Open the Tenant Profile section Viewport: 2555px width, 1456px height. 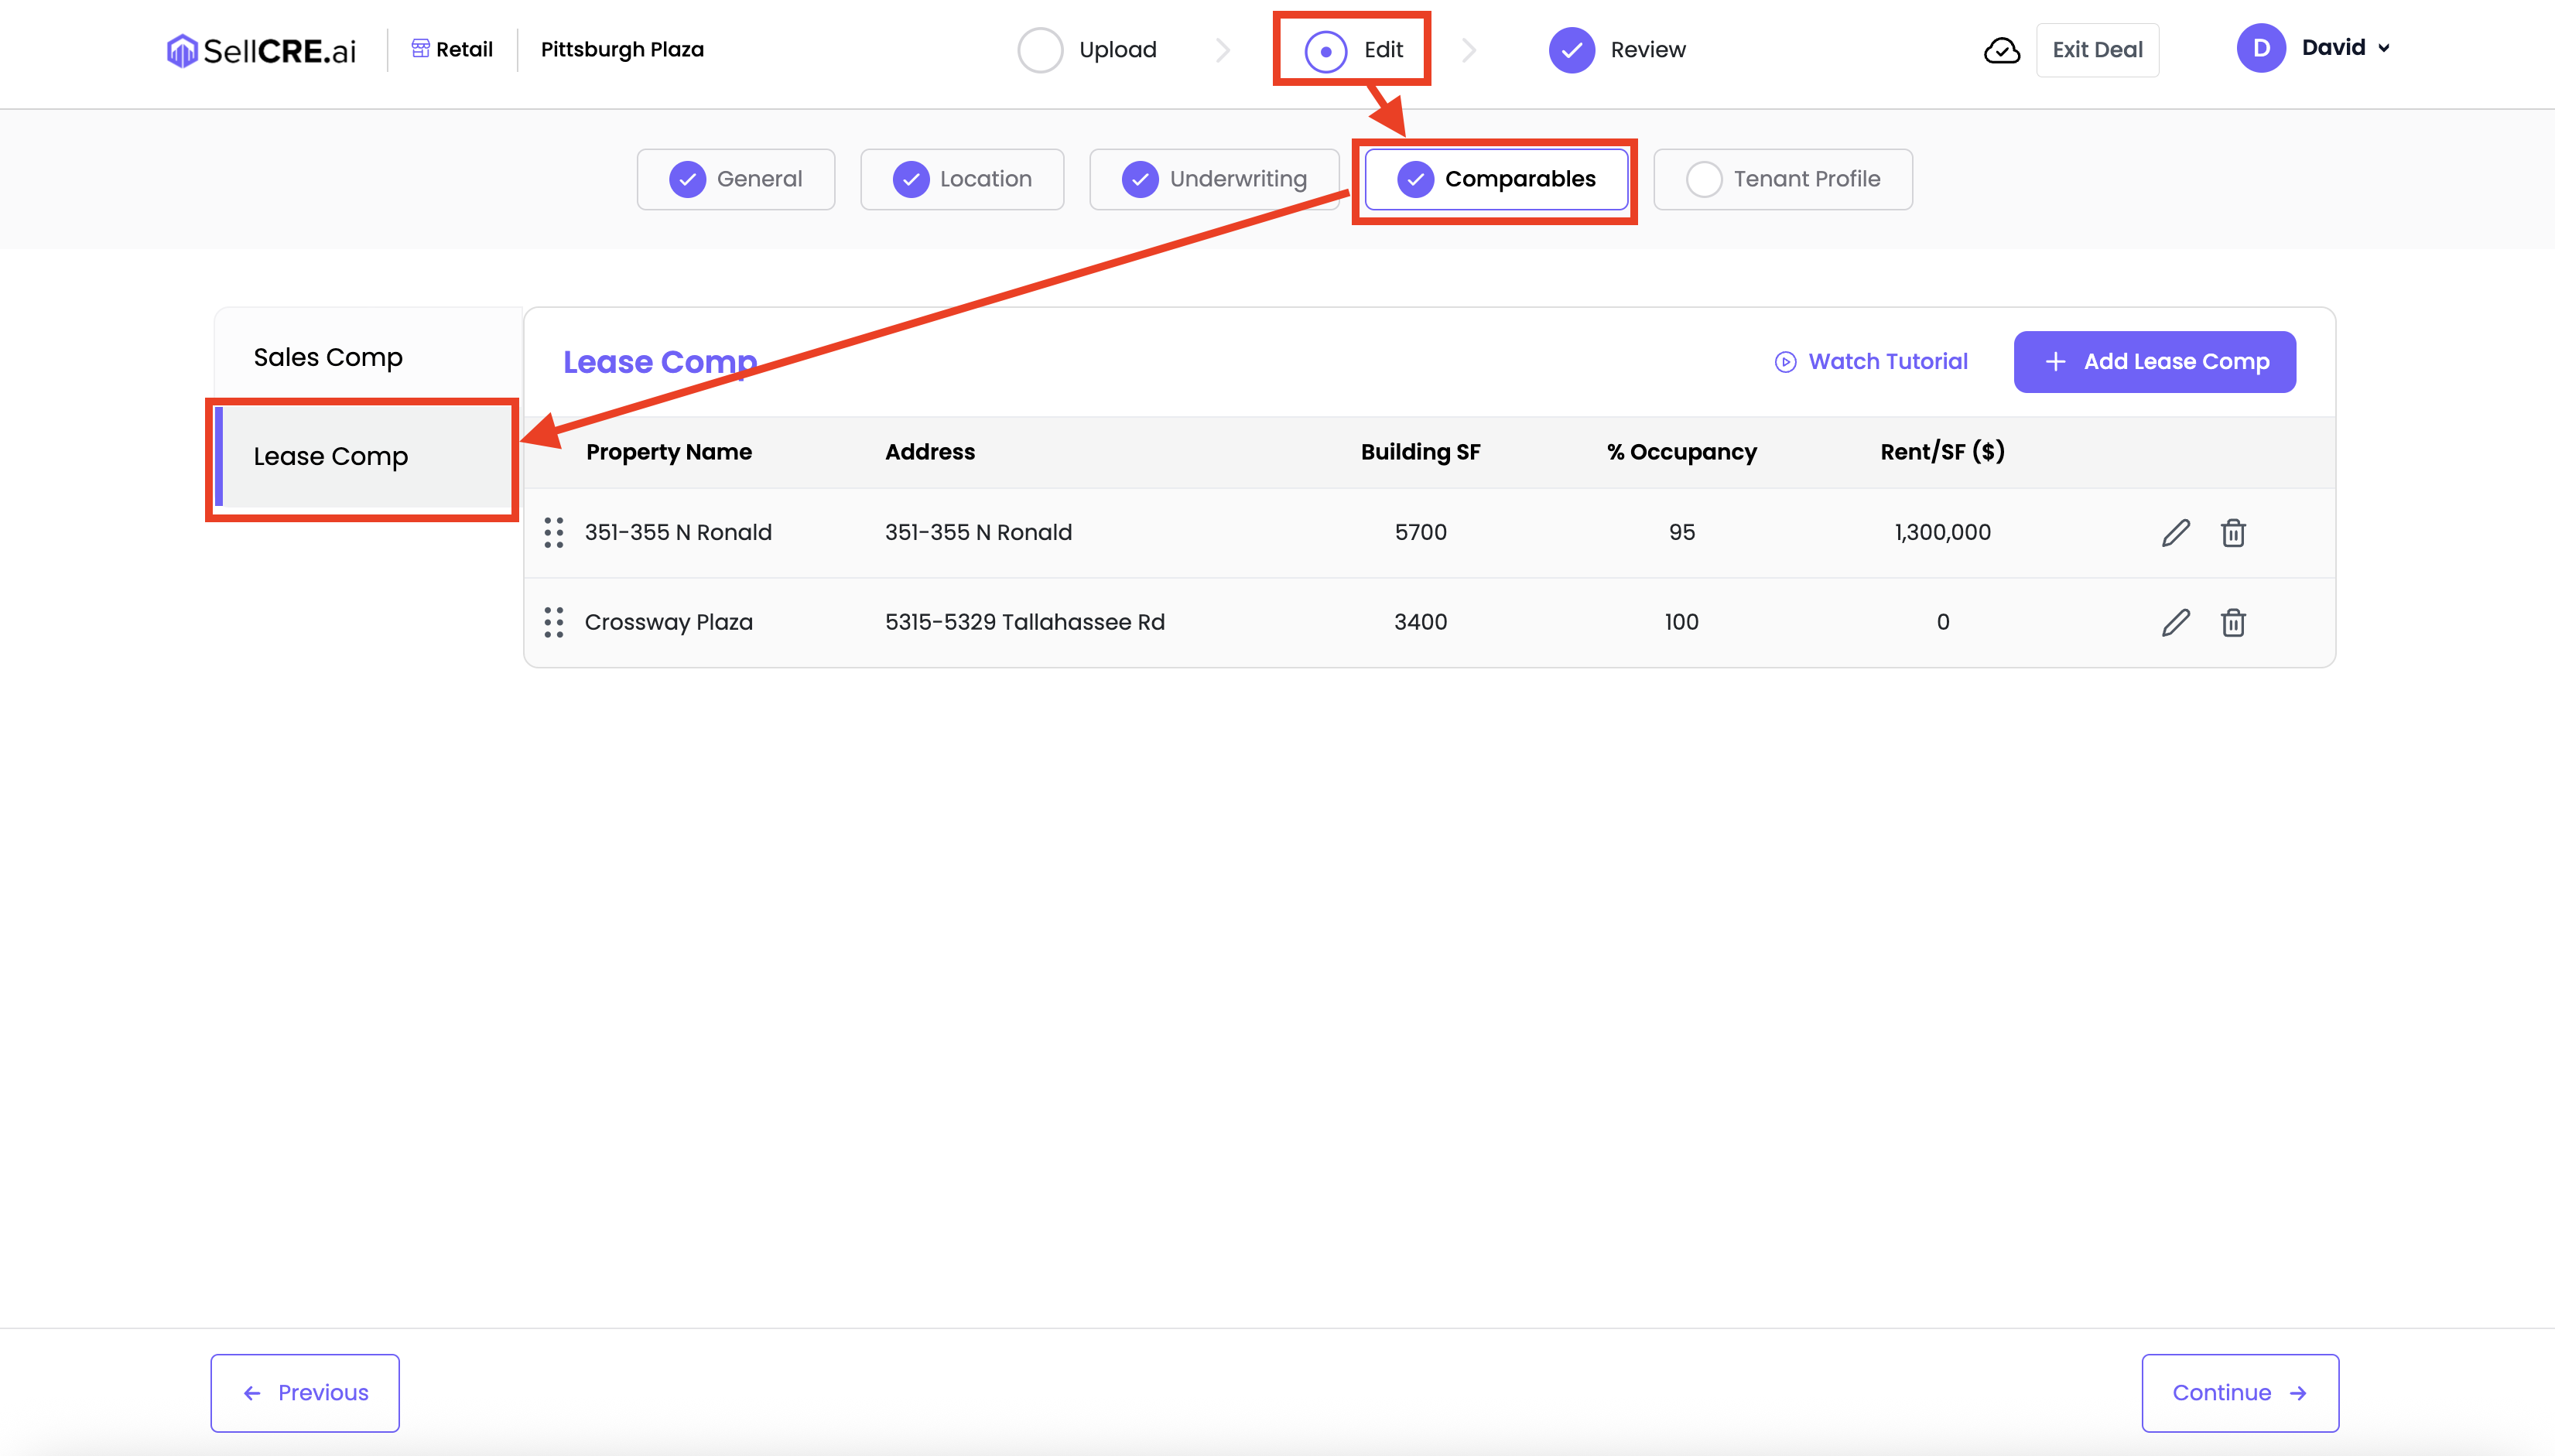click(1783, 179)
